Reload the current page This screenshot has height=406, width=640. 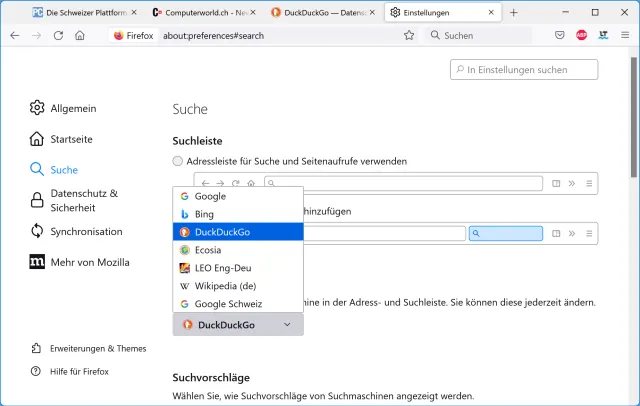[x=58, y=35]
